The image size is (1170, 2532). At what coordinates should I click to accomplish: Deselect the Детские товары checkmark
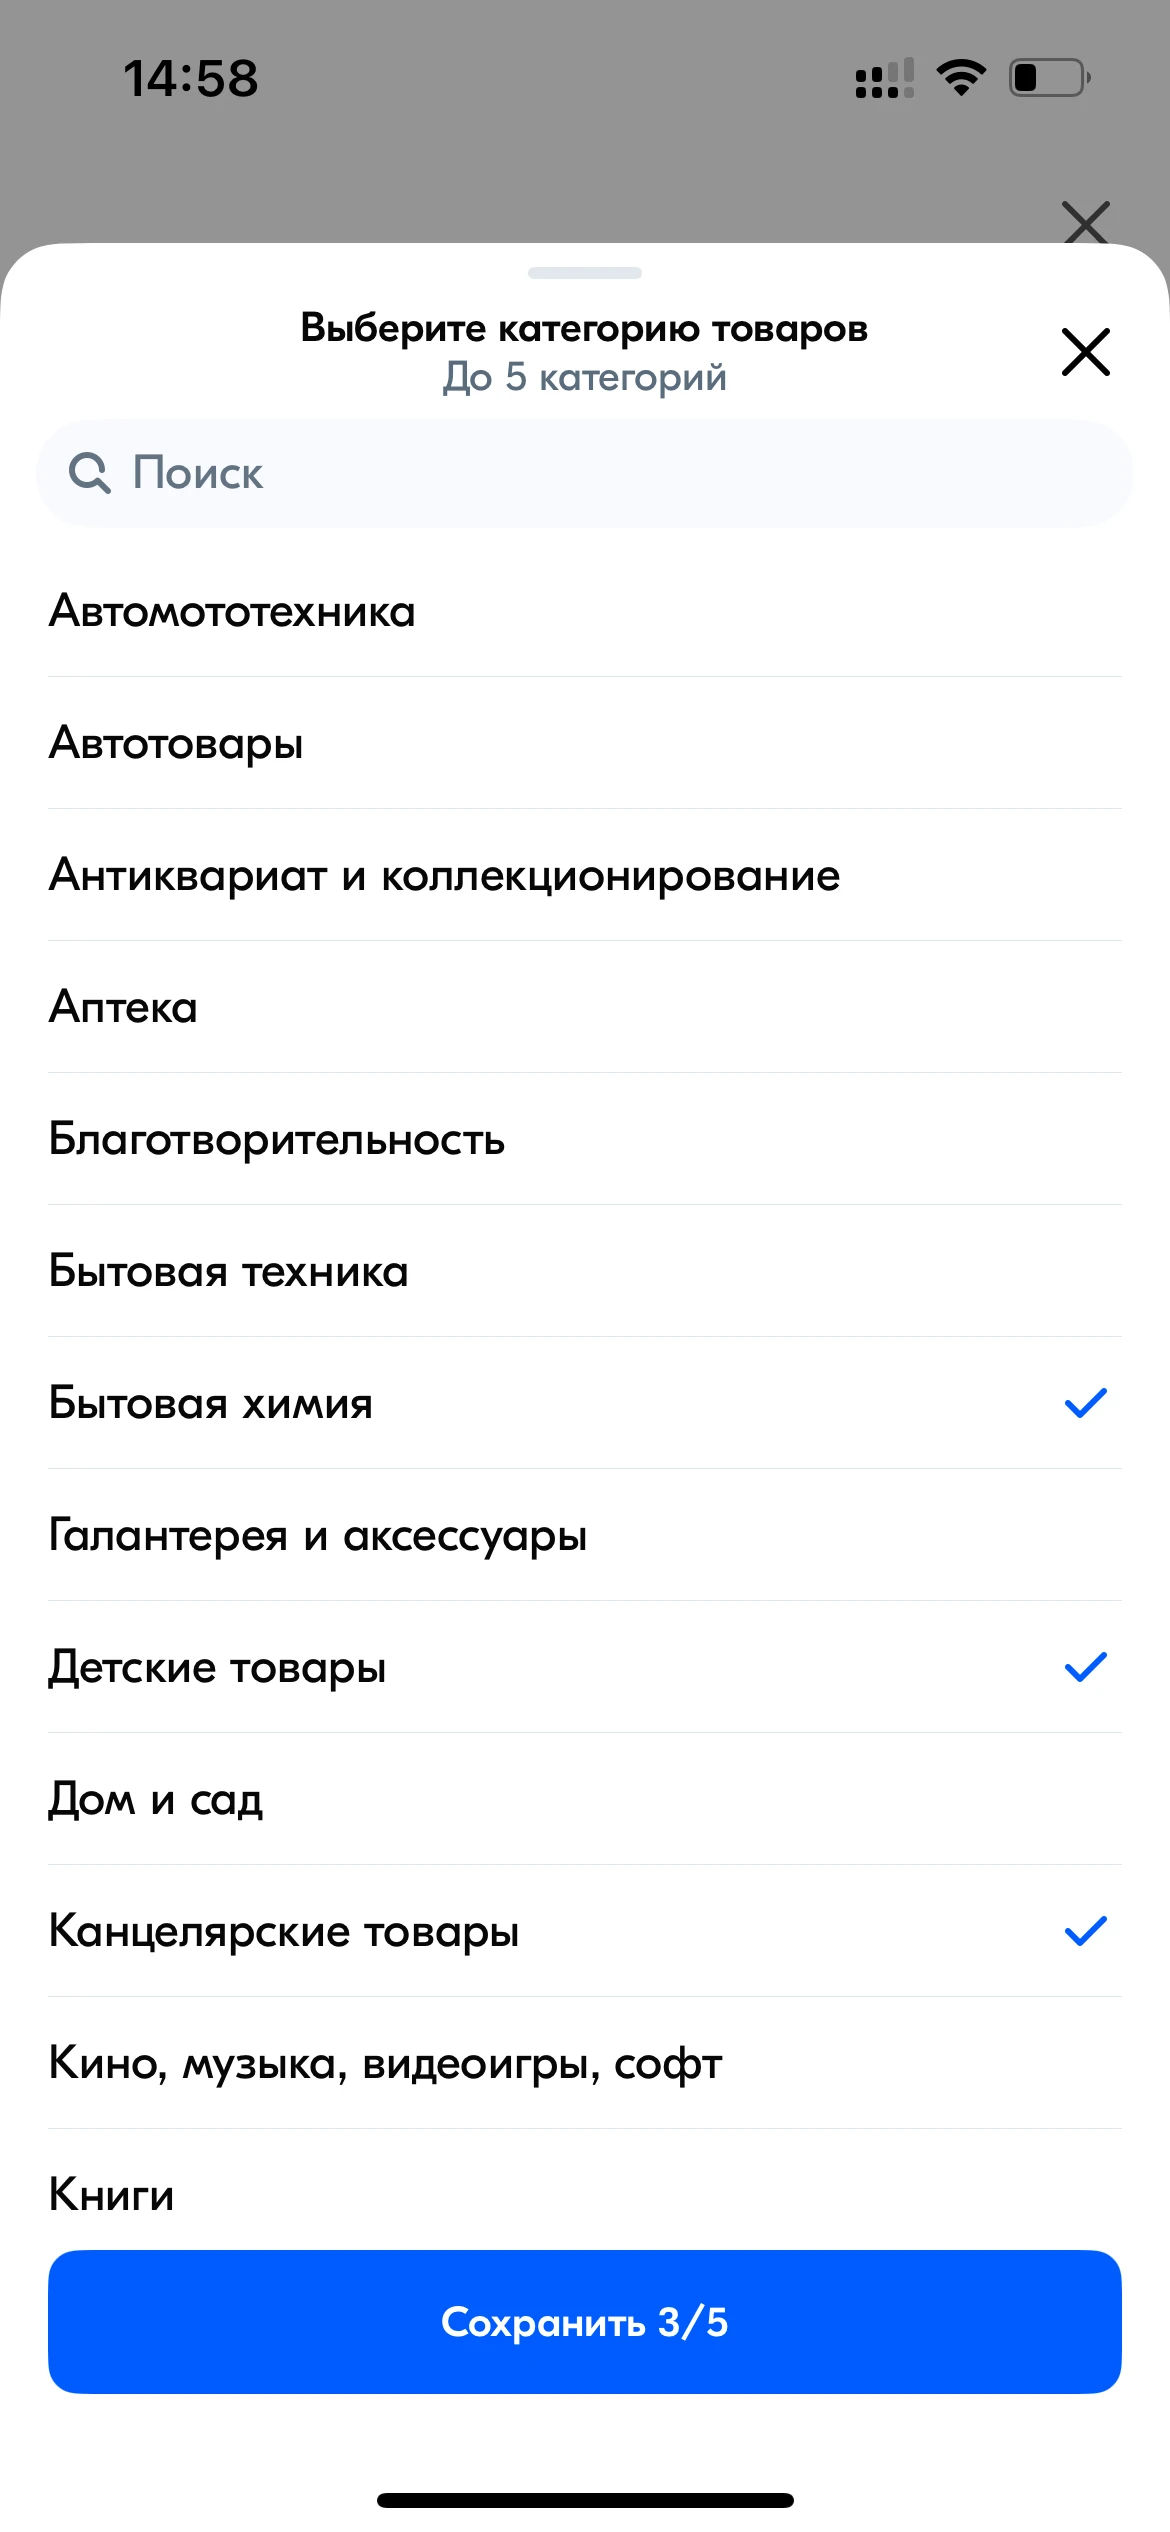pyautogui.click(x=1085, y=1667)
